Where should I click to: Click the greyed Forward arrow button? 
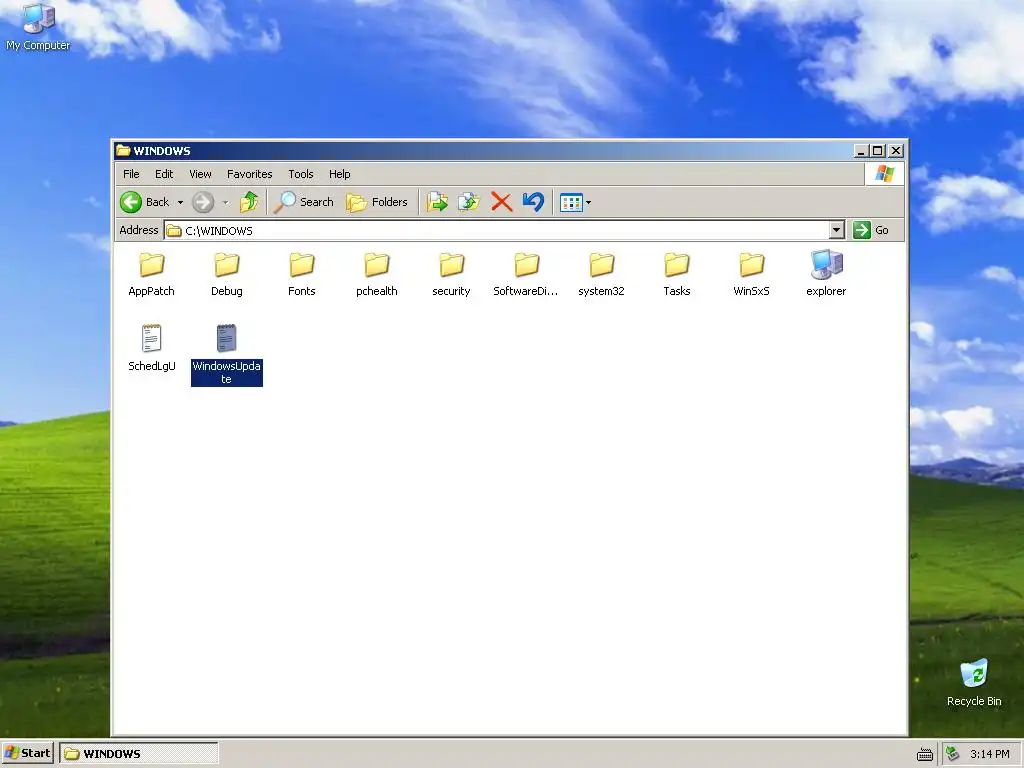[203, 202]
